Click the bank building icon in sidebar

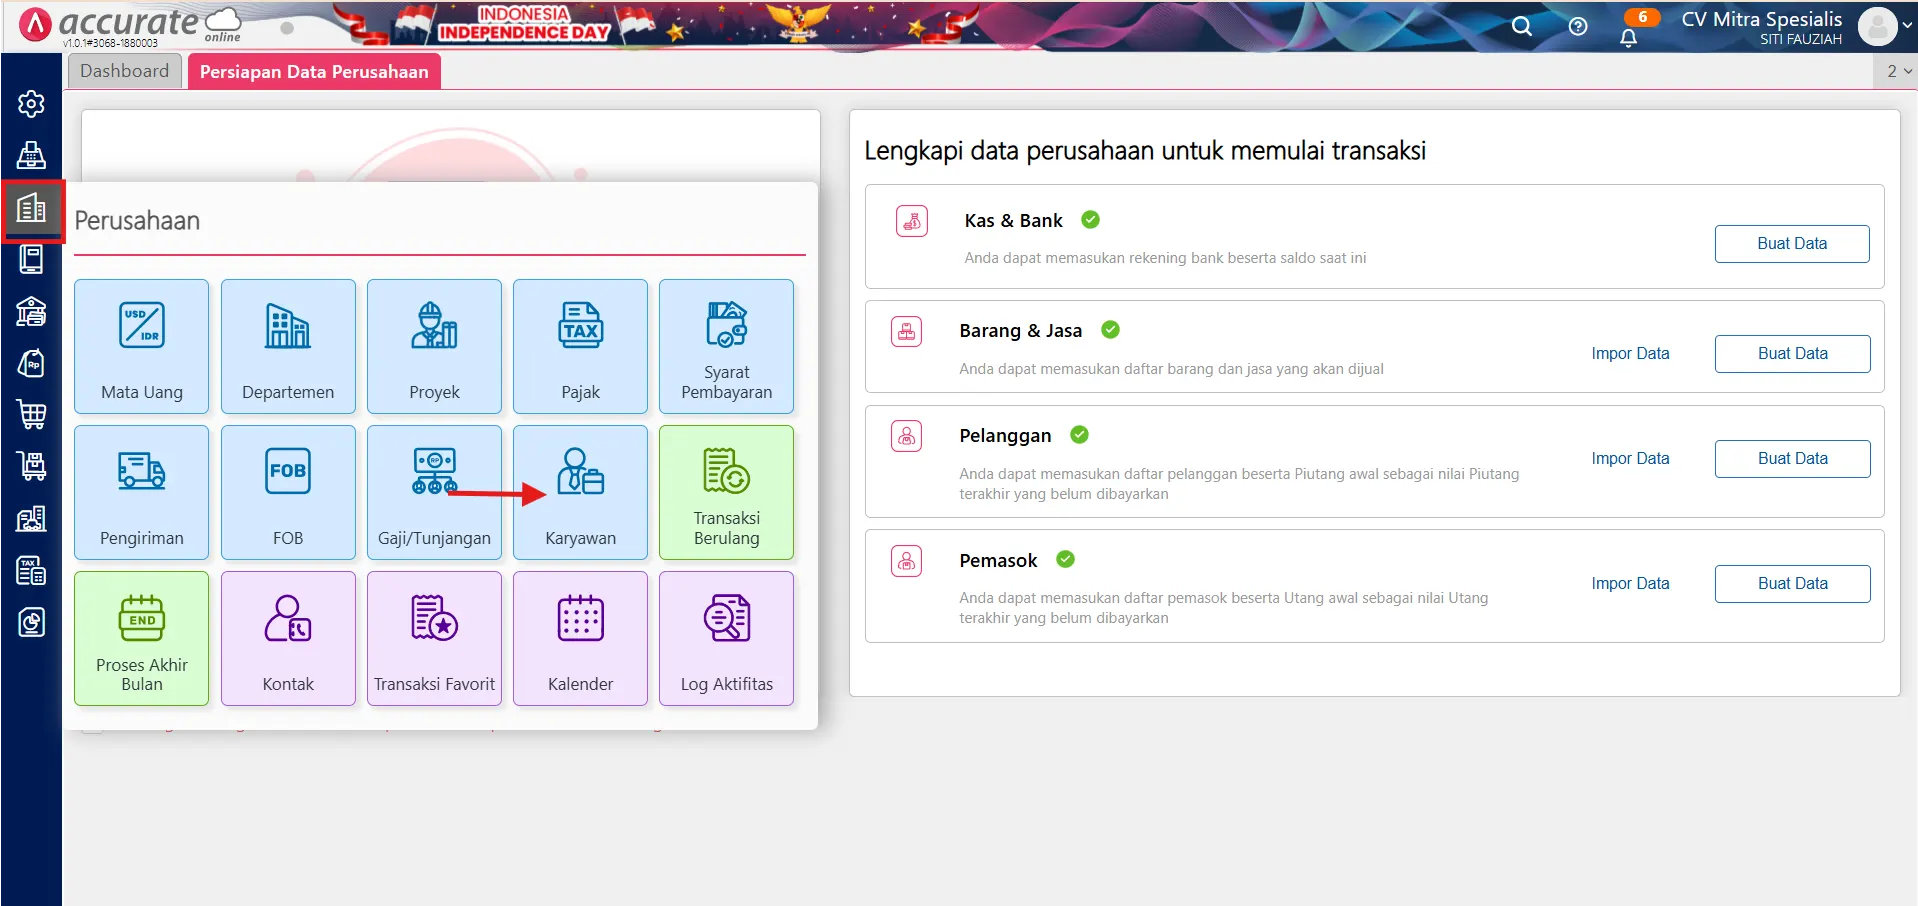click(x=31, y=311)
